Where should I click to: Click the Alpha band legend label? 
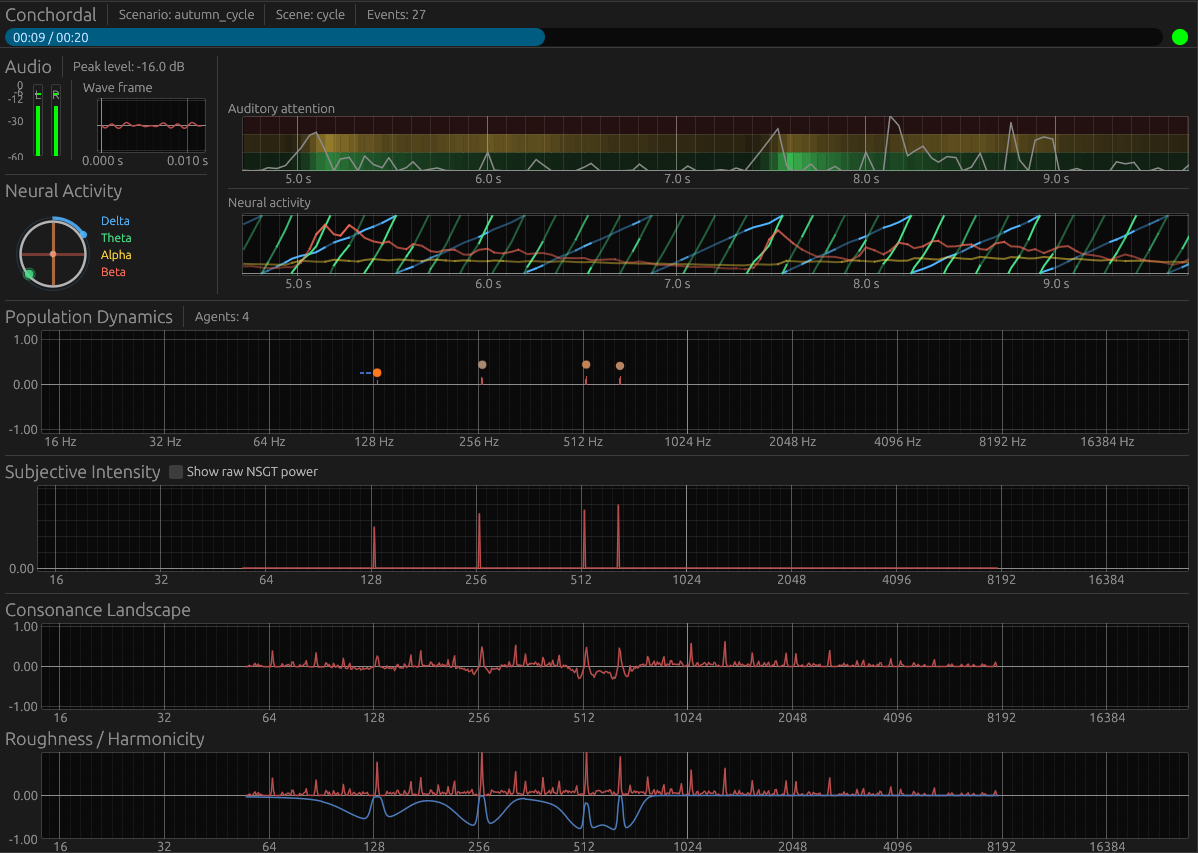116,255
